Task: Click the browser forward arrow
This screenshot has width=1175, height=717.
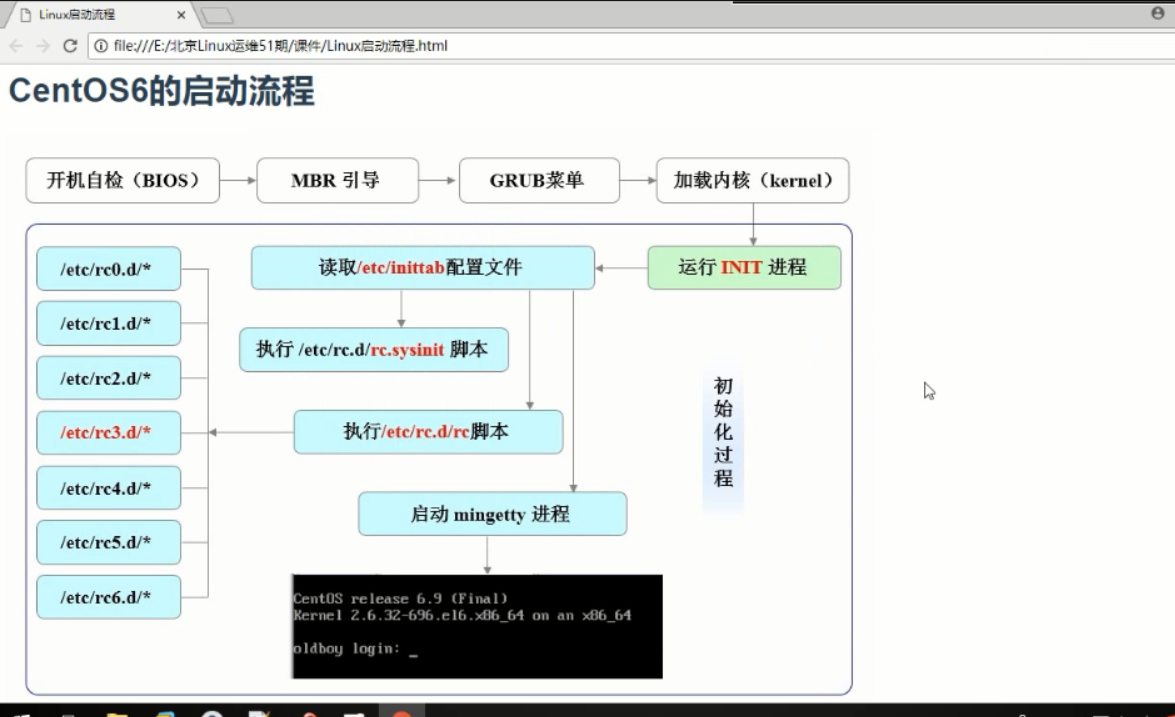Action: click(x=43, y=46)
